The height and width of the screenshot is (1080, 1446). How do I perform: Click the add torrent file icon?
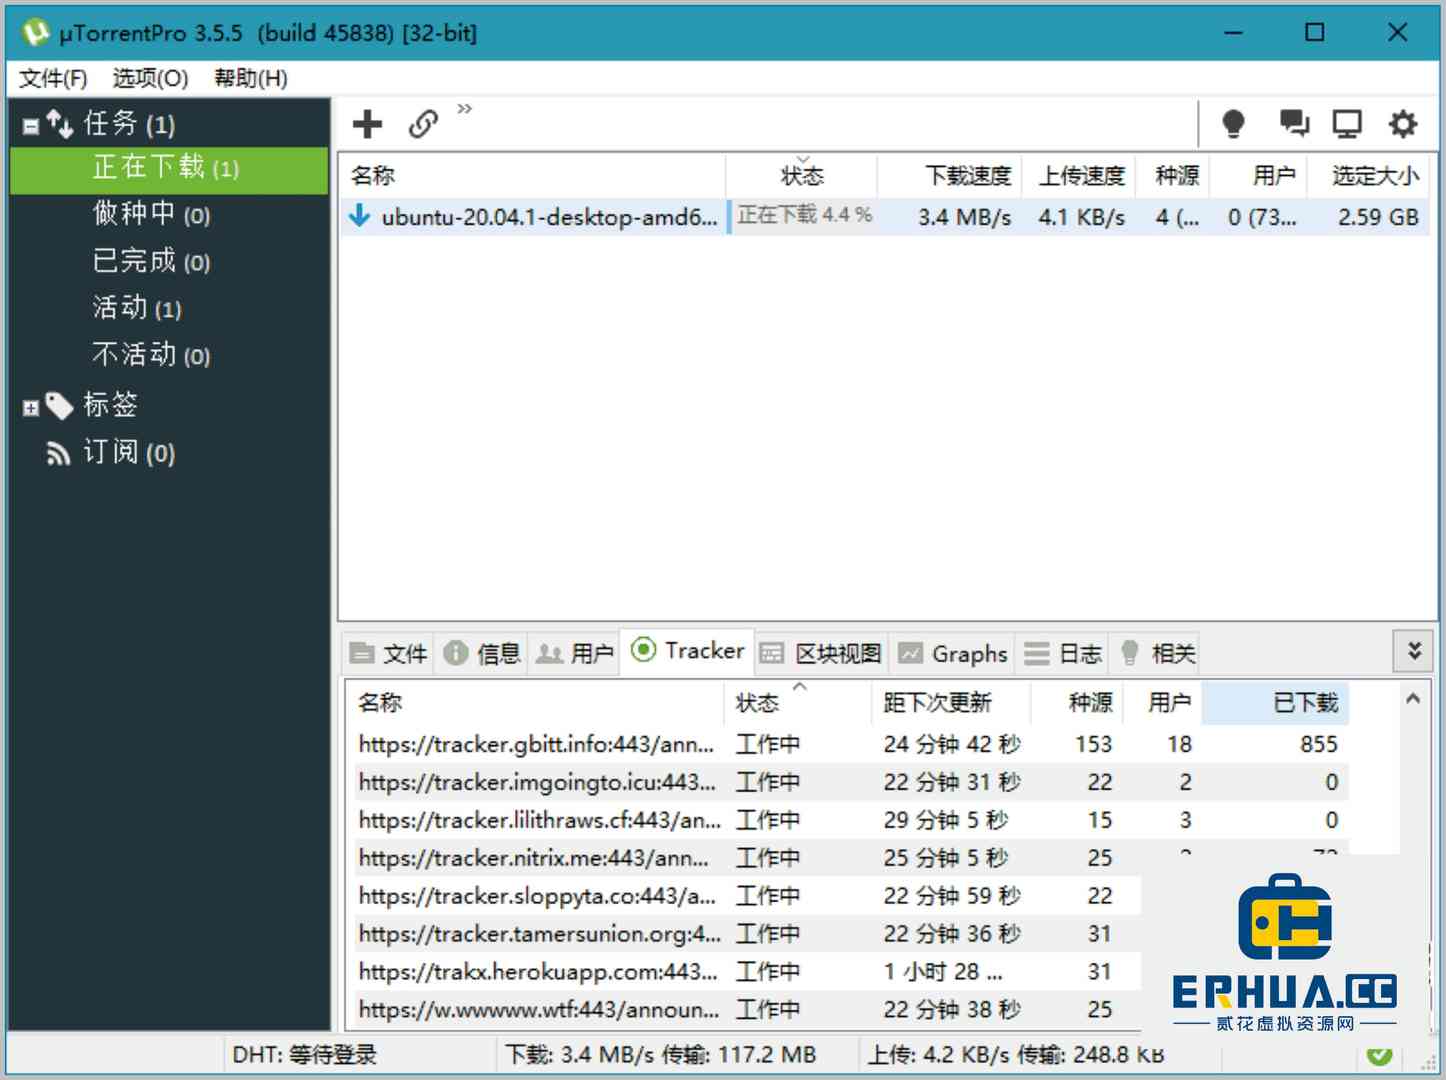click(x=367, y=123)
